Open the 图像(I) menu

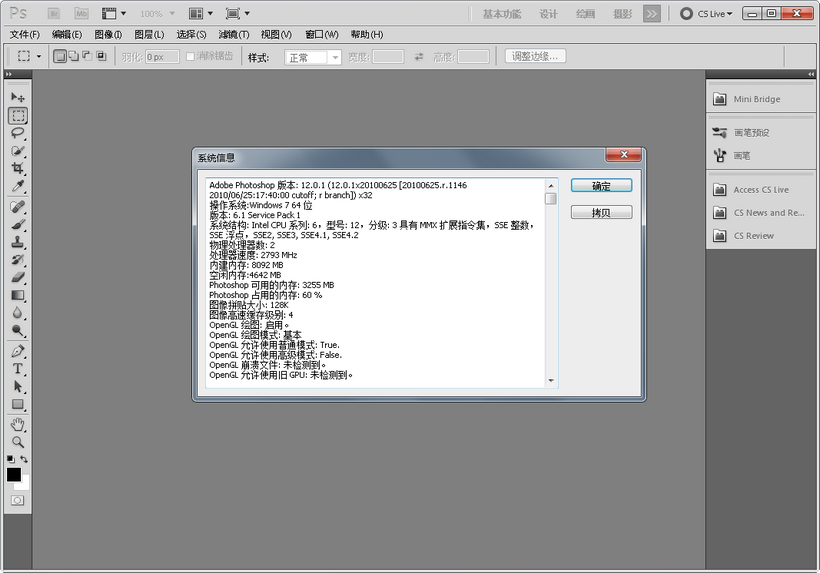pos(108,35)
